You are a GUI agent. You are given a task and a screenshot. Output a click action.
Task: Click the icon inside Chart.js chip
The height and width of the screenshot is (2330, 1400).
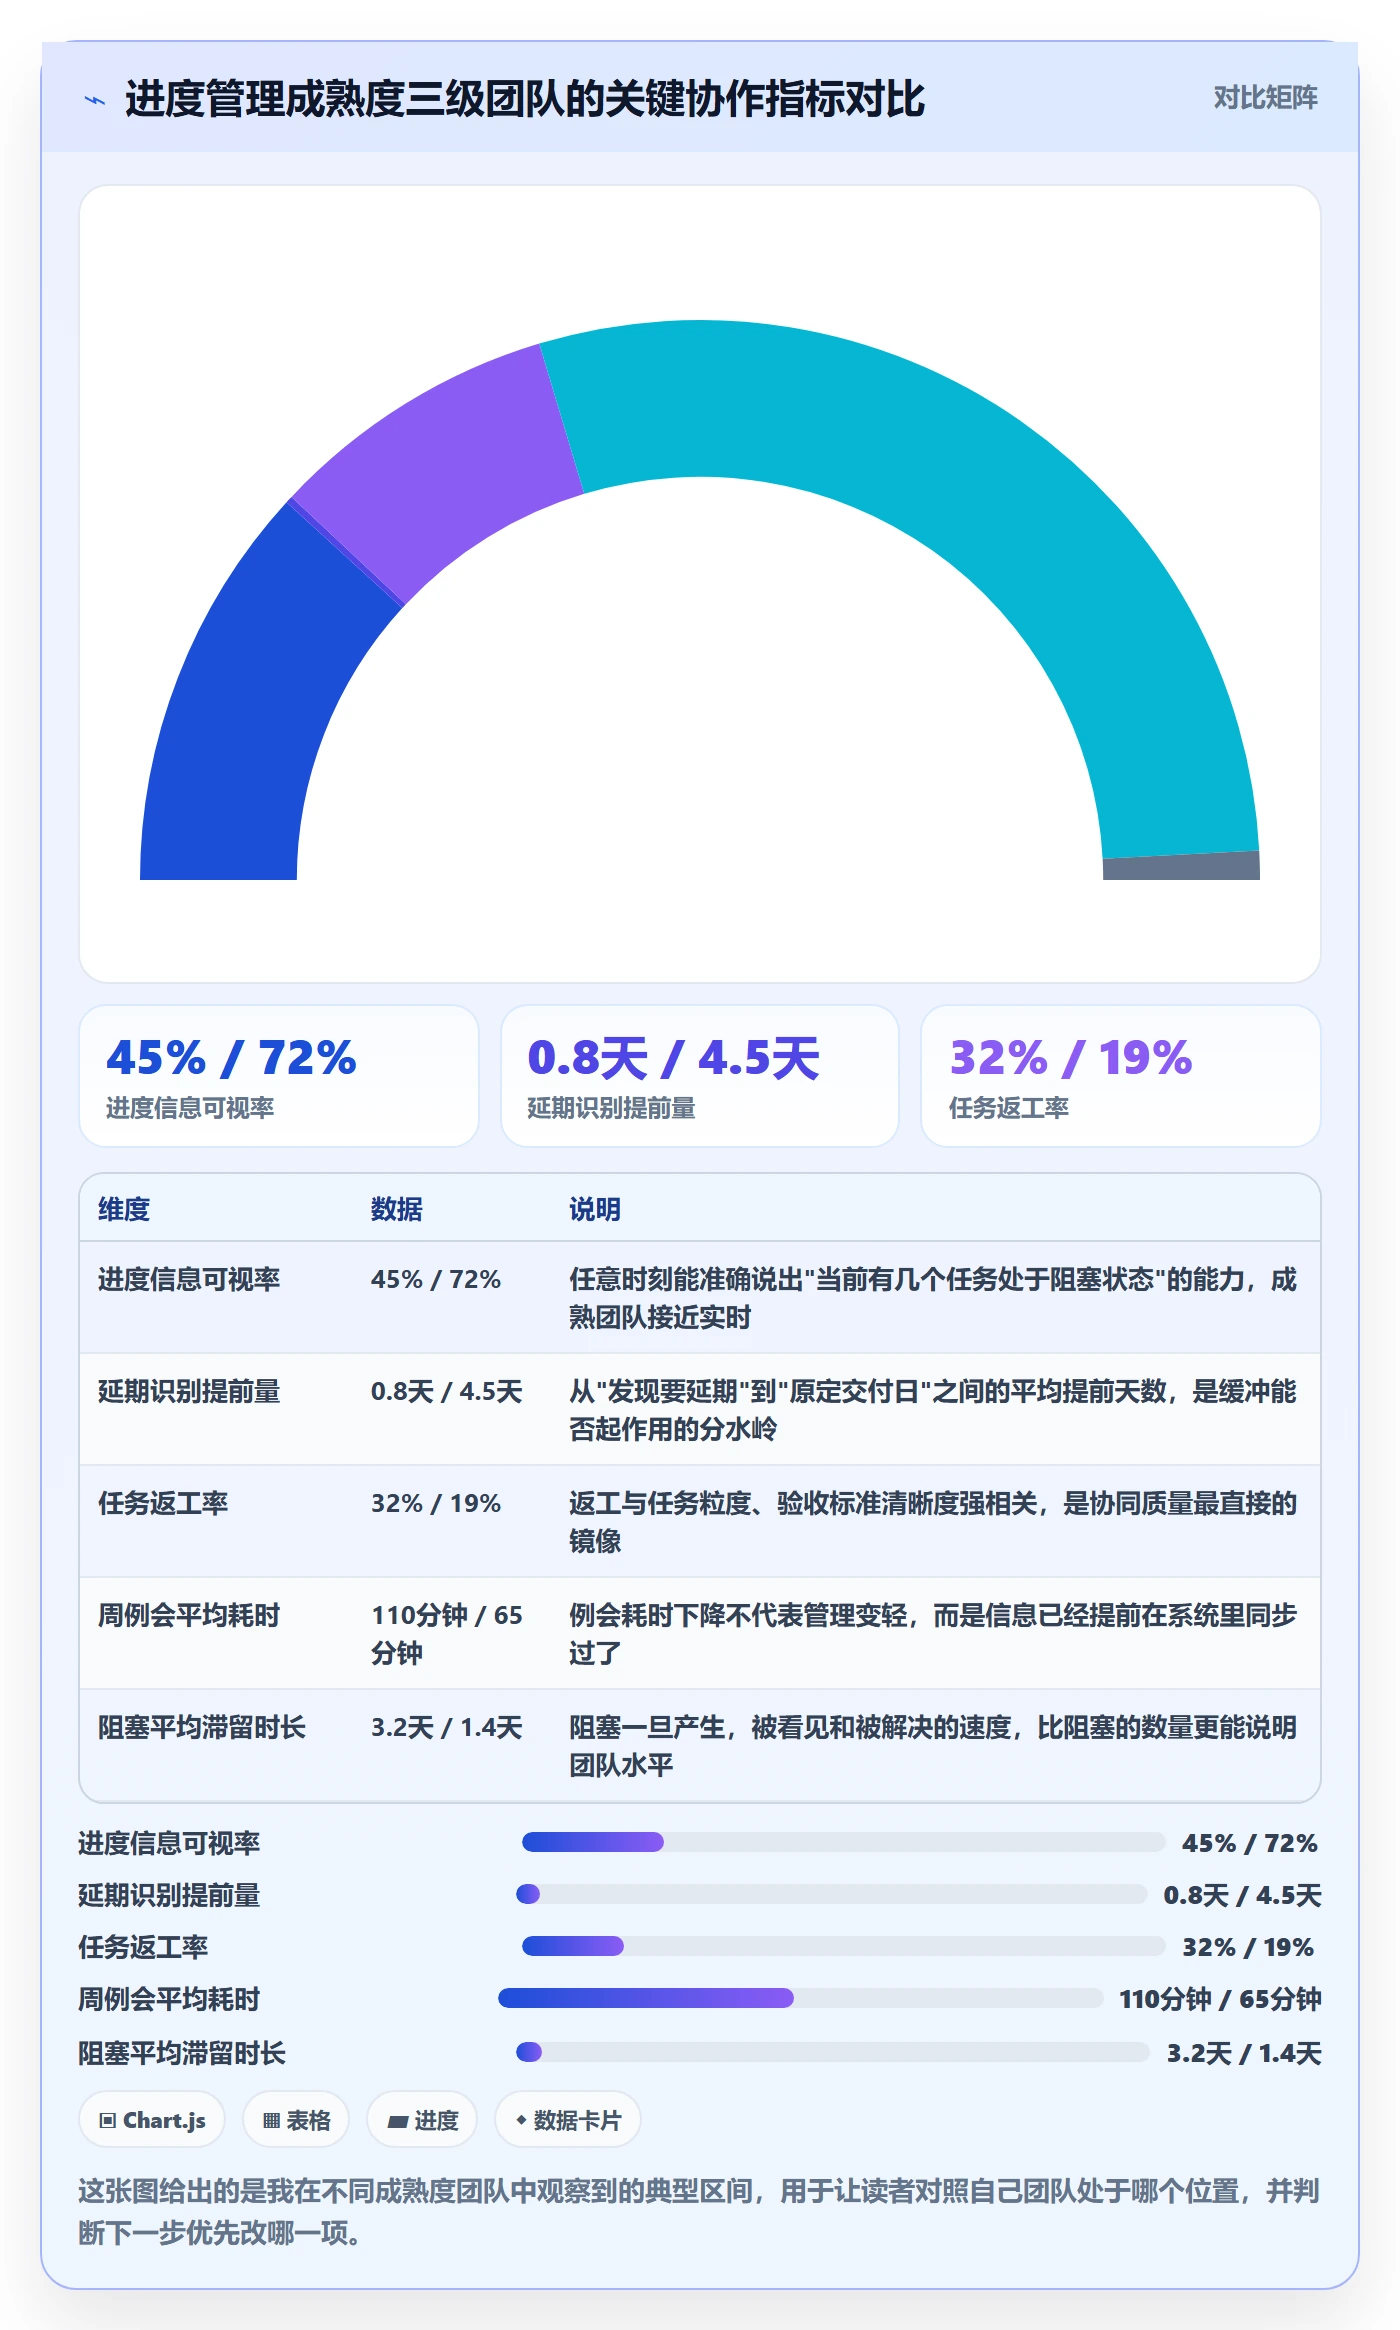coord(108,2121)
